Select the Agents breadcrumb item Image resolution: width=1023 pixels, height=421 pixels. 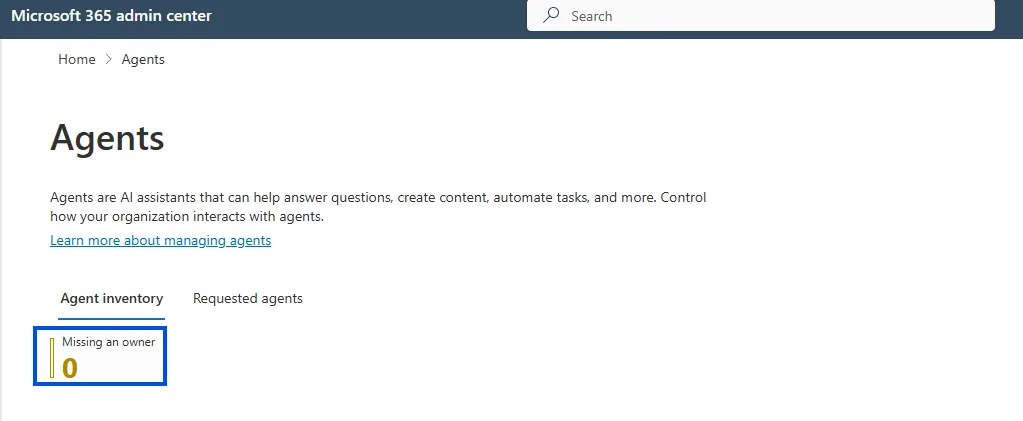tap(143, 59)
